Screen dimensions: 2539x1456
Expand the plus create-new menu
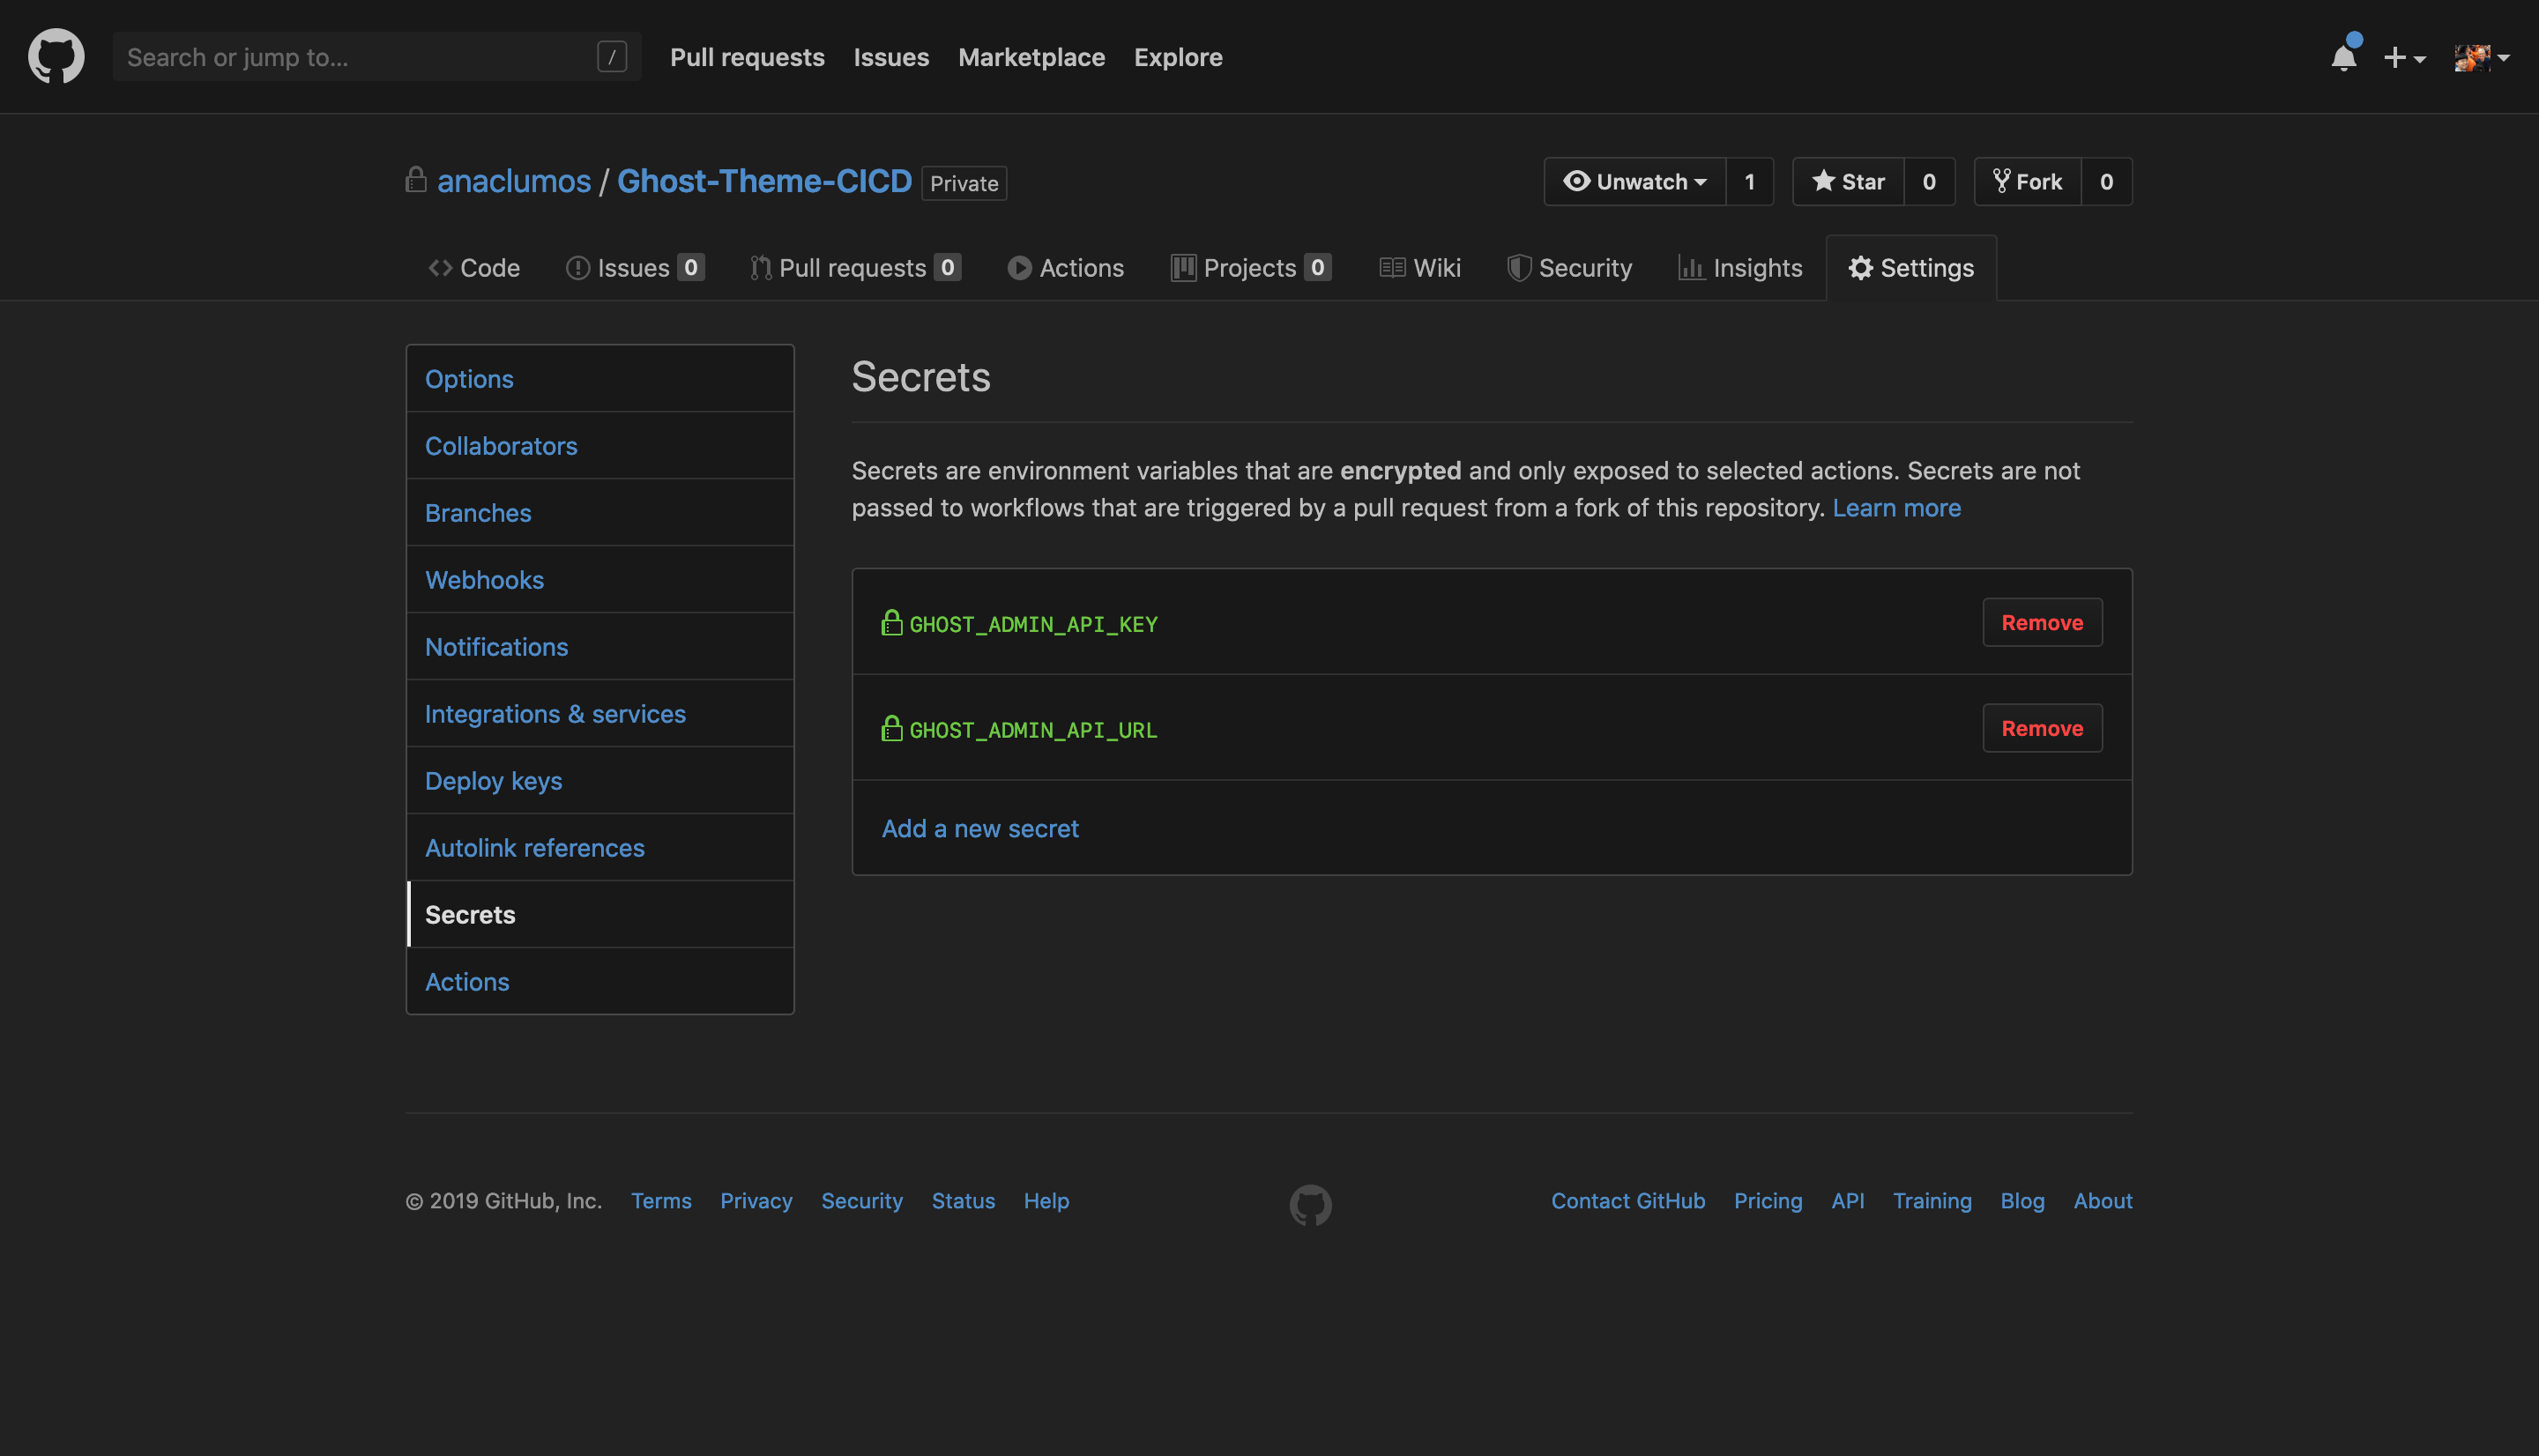2404,57
